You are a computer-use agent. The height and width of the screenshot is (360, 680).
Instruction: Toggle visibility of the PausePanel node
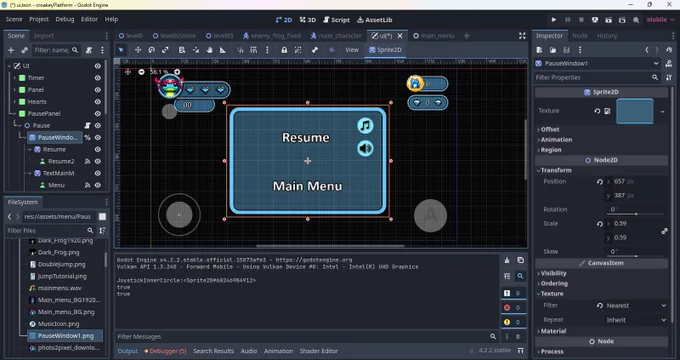pyautogui.click(x=98, y=114)
